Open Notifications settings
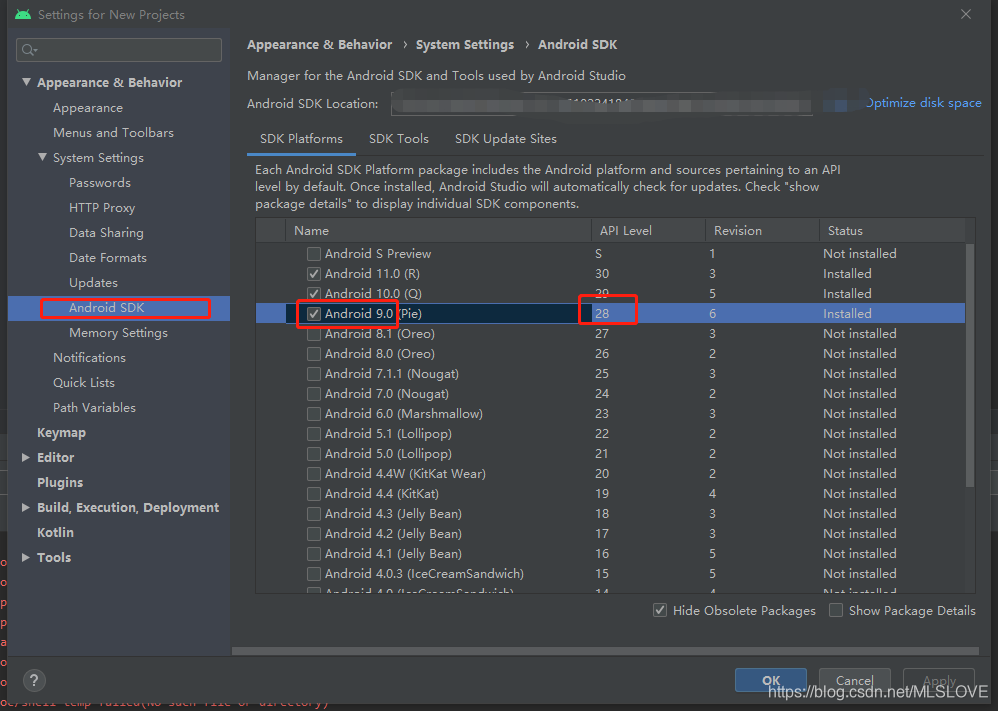The width and height of the screenshot is (998, 711). pos(89,358)
